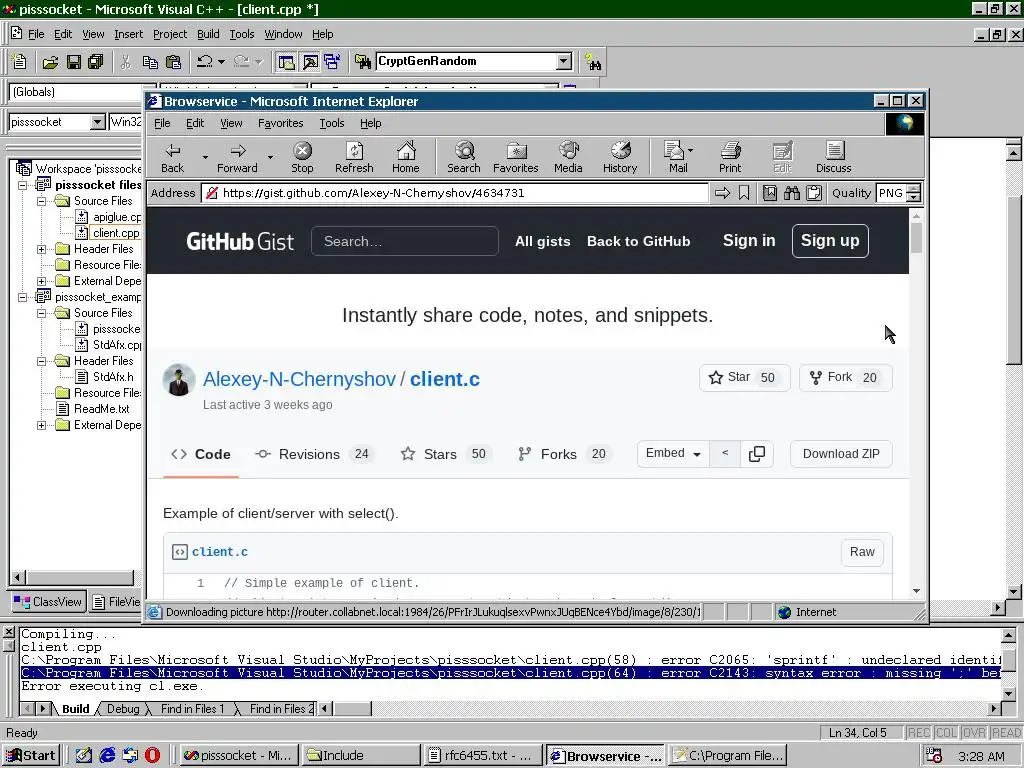This screenshot has height=768, width=1024.
Task: Open the Window menu in Visual C++
Action: [283, 34]
